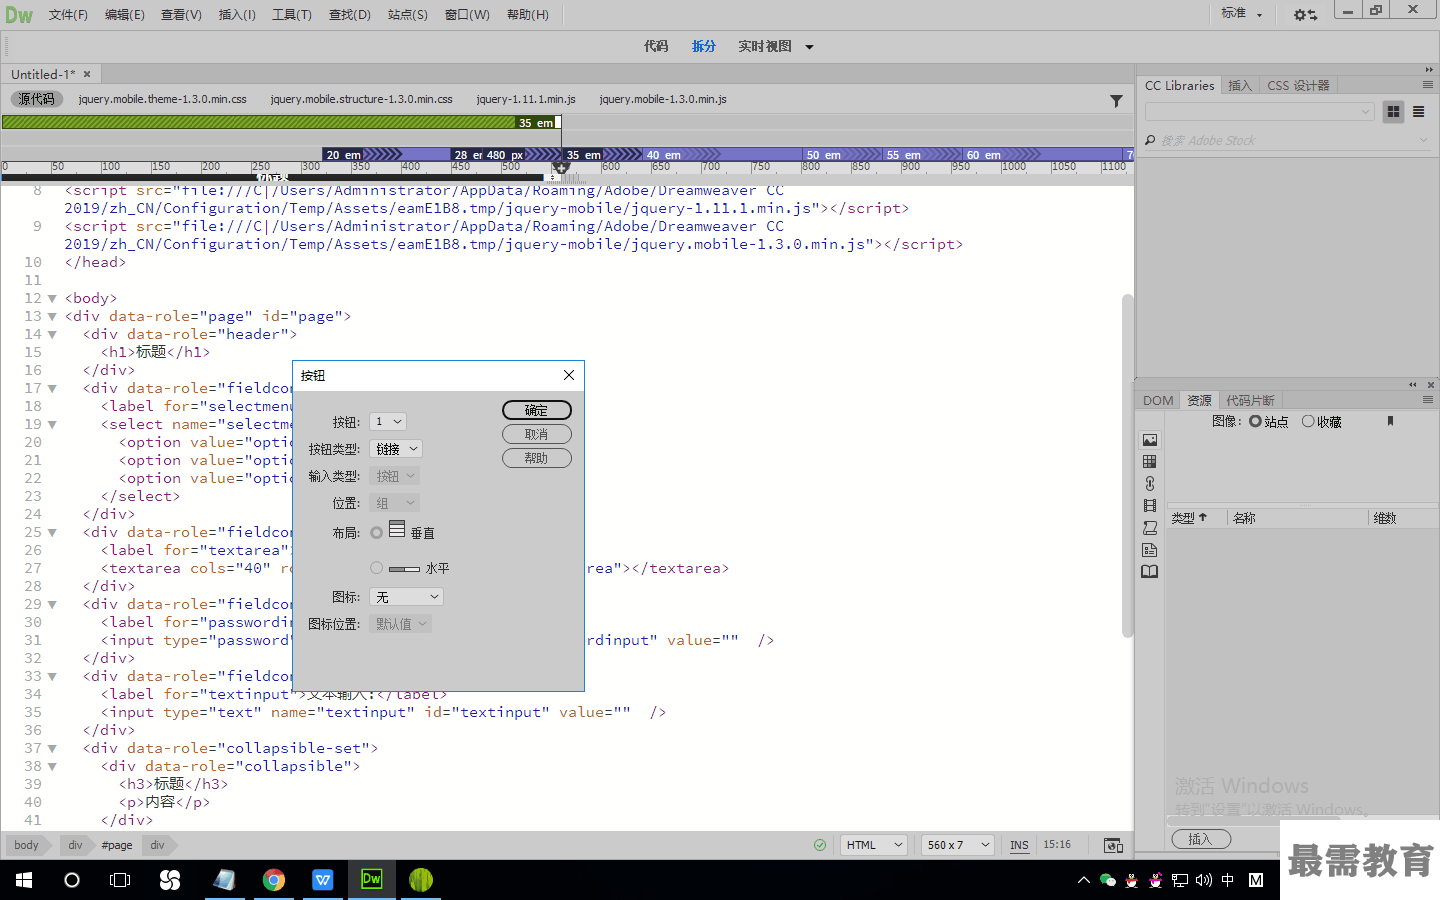The height and width of the screenshot is (900, 1440).
Task: Collapse the body tag at line 12
Action: 52,298
